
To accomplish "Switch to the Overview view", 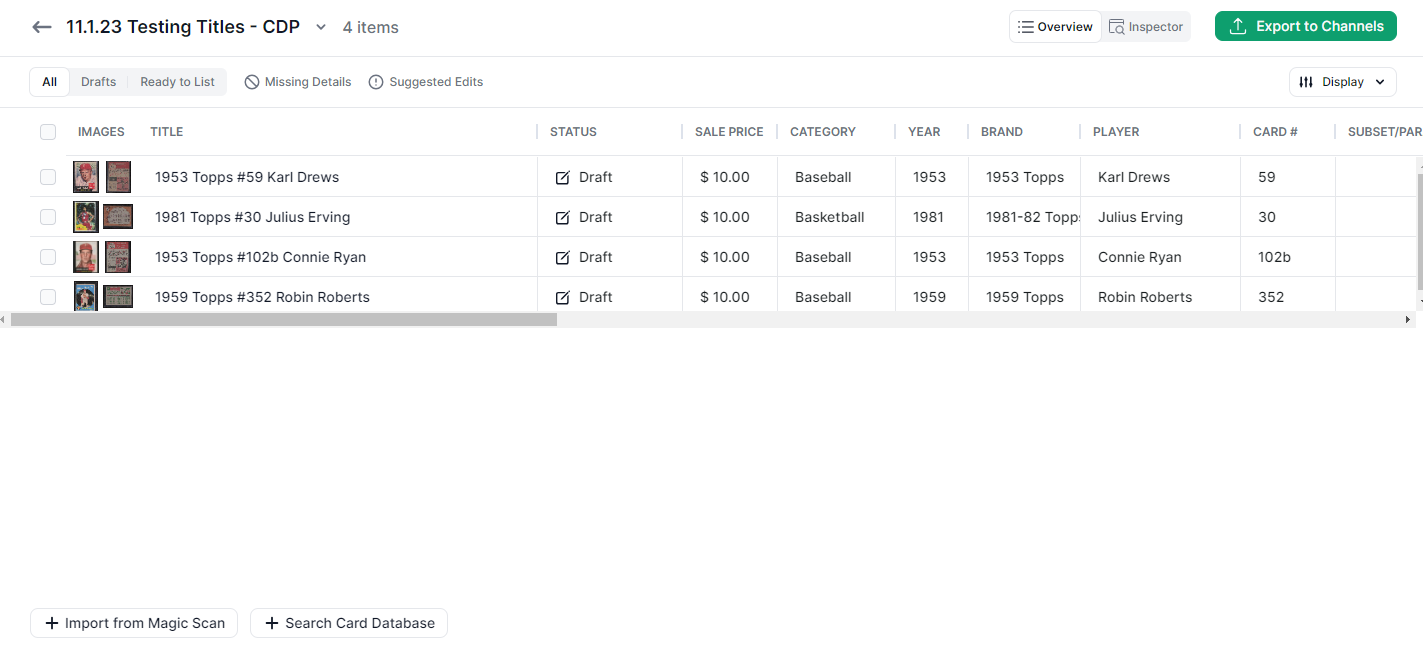I will 1055,27.
